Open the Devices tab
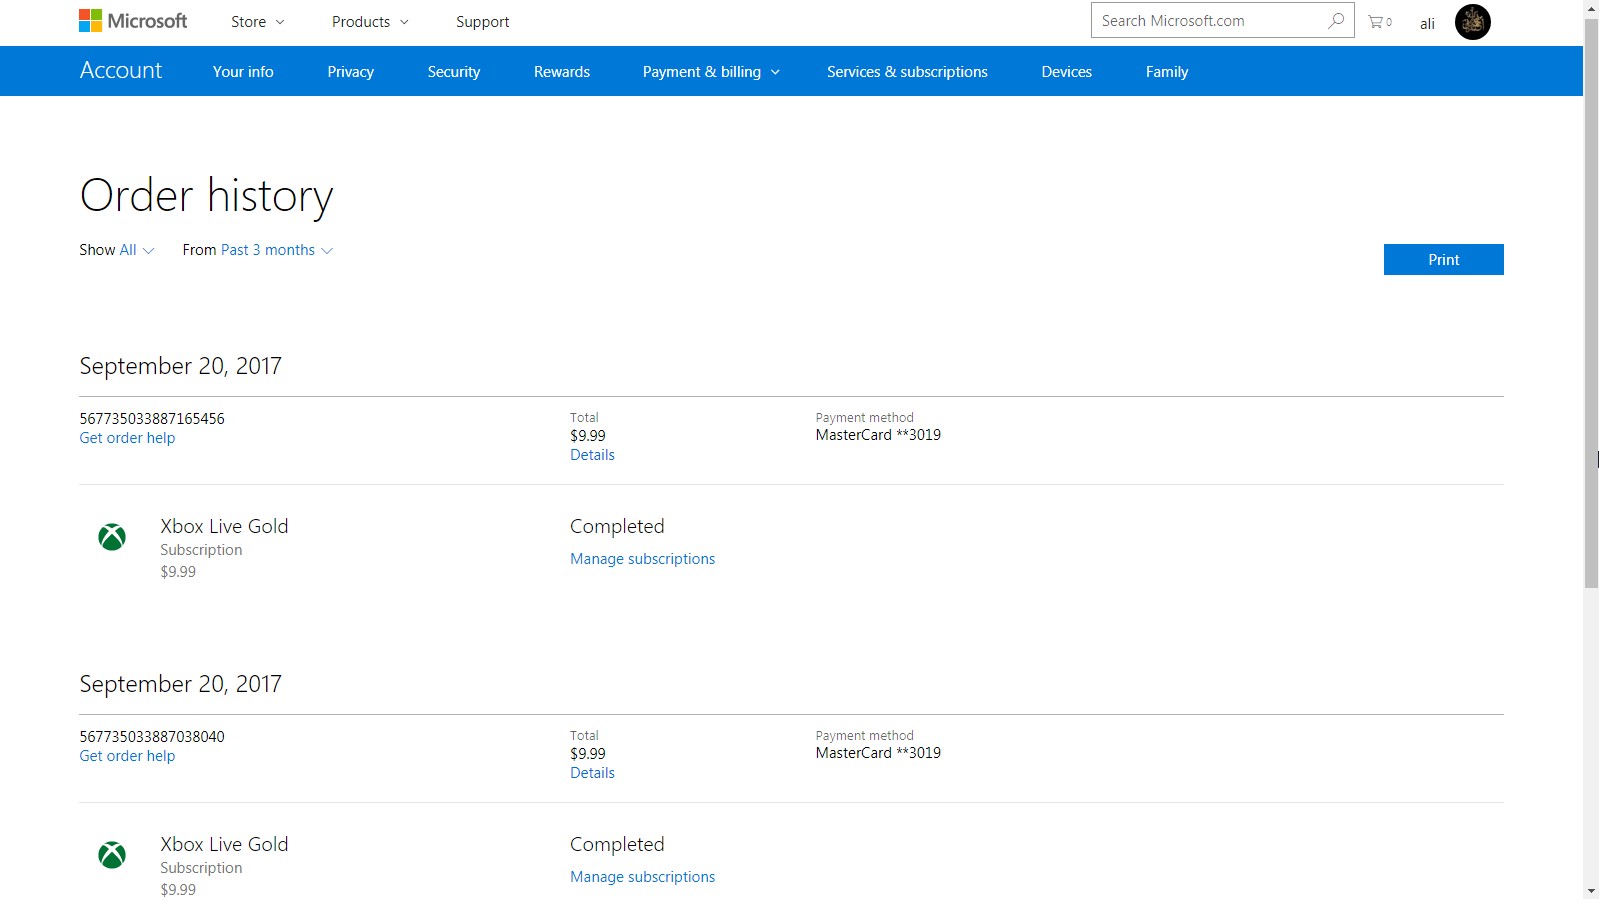This screenshot has height=899, width=1599. [x=1067, y=72]
